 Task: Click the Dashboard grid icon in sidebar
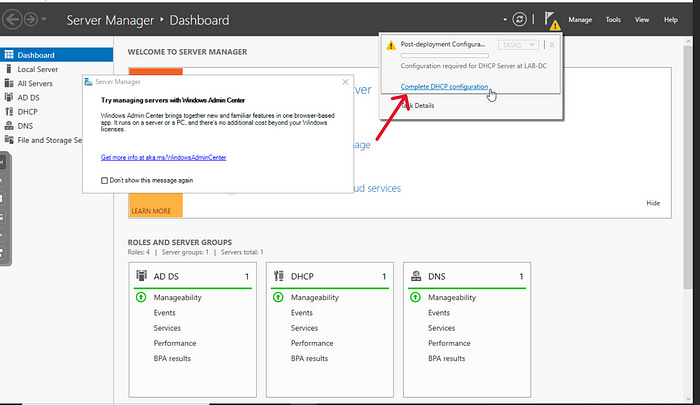pos(8,55)
